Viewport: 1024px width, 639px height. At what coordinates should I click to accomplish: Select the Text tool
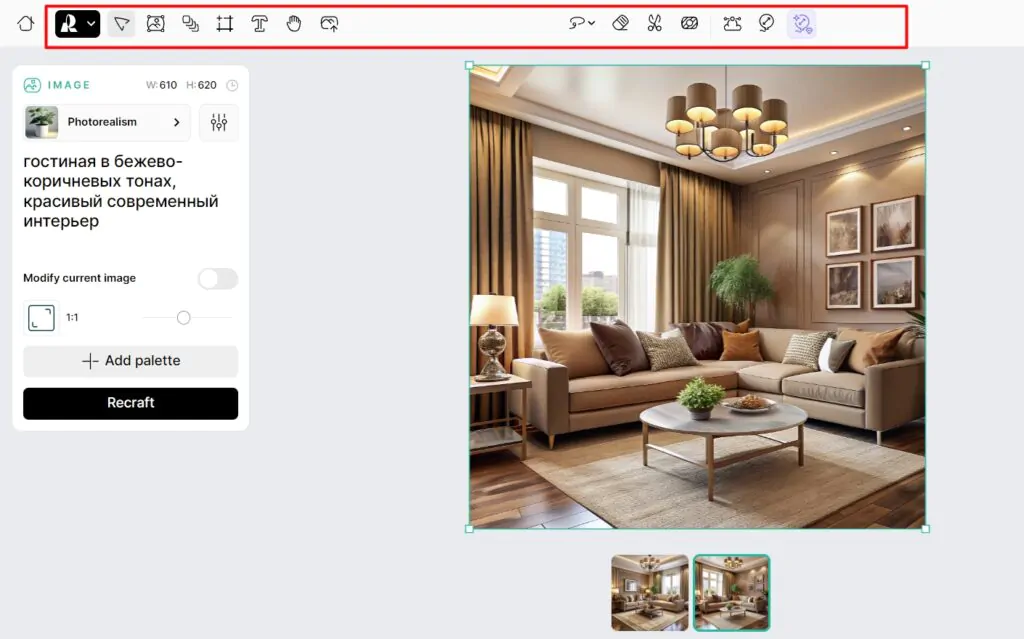[259, 24]
